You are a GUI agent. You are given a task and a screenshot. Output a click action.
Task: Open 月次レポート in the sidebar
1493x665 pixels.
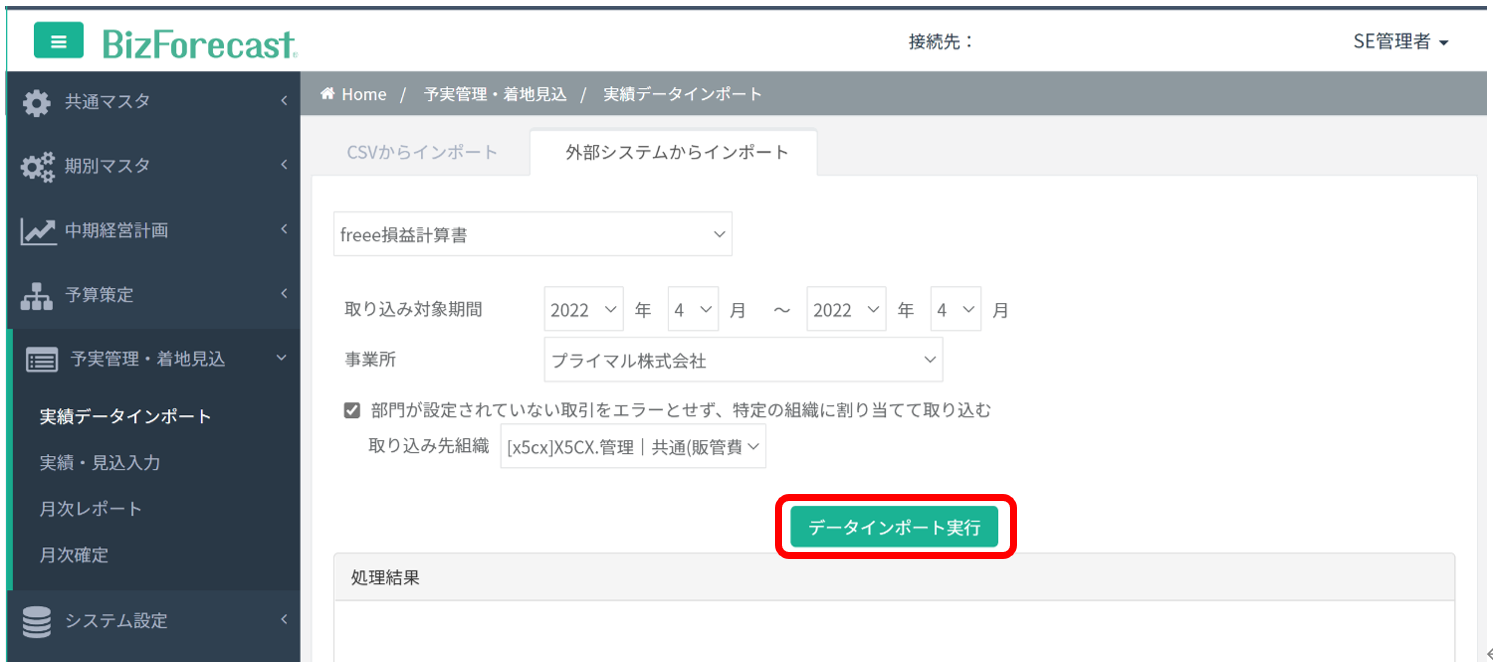91,508
